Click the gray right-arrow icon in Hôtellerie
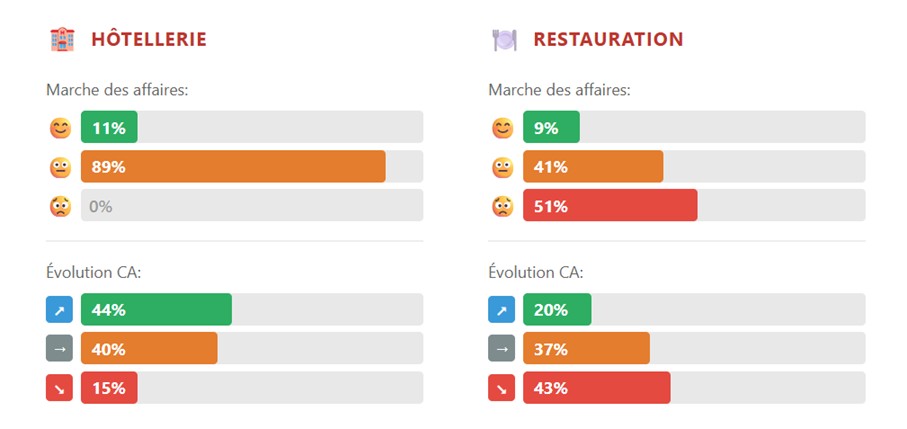 [x=60, y=349]
